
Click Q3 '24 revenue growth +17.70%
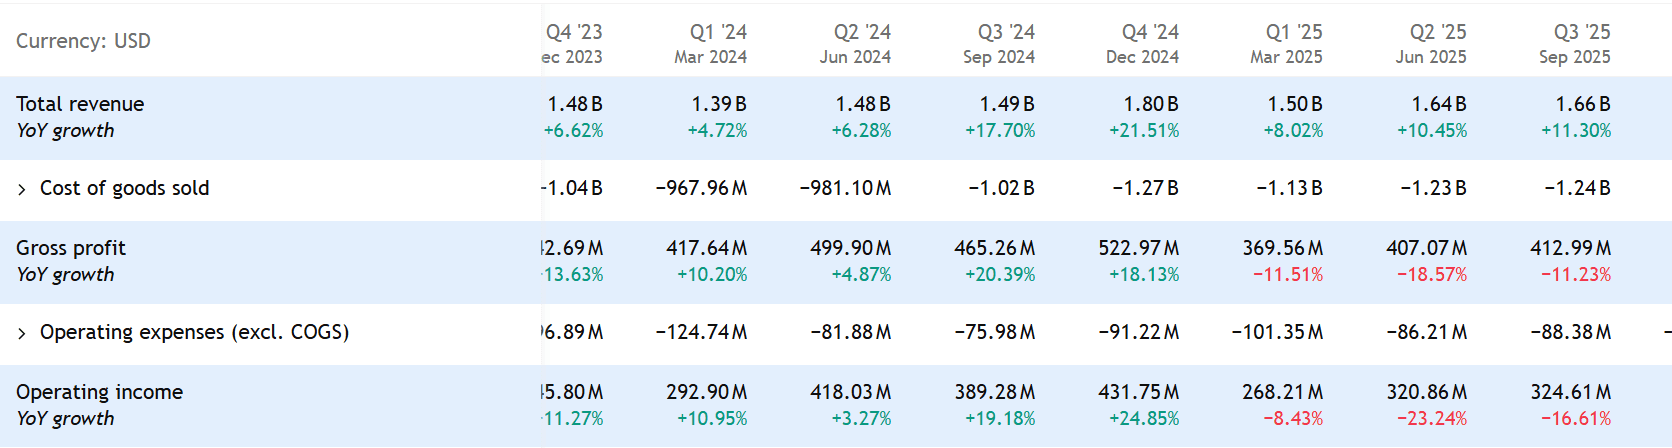tap(1000, 131)
